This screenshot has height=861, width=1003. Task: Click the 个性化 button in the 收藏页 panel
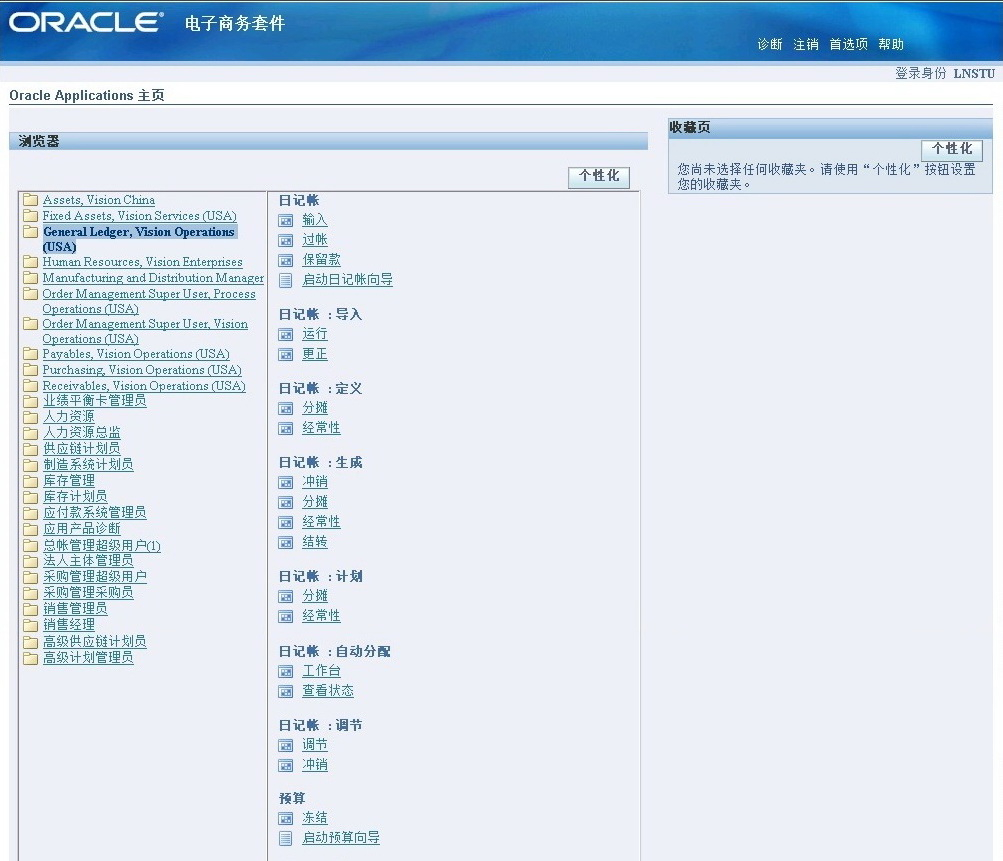[x=952, y=150]
